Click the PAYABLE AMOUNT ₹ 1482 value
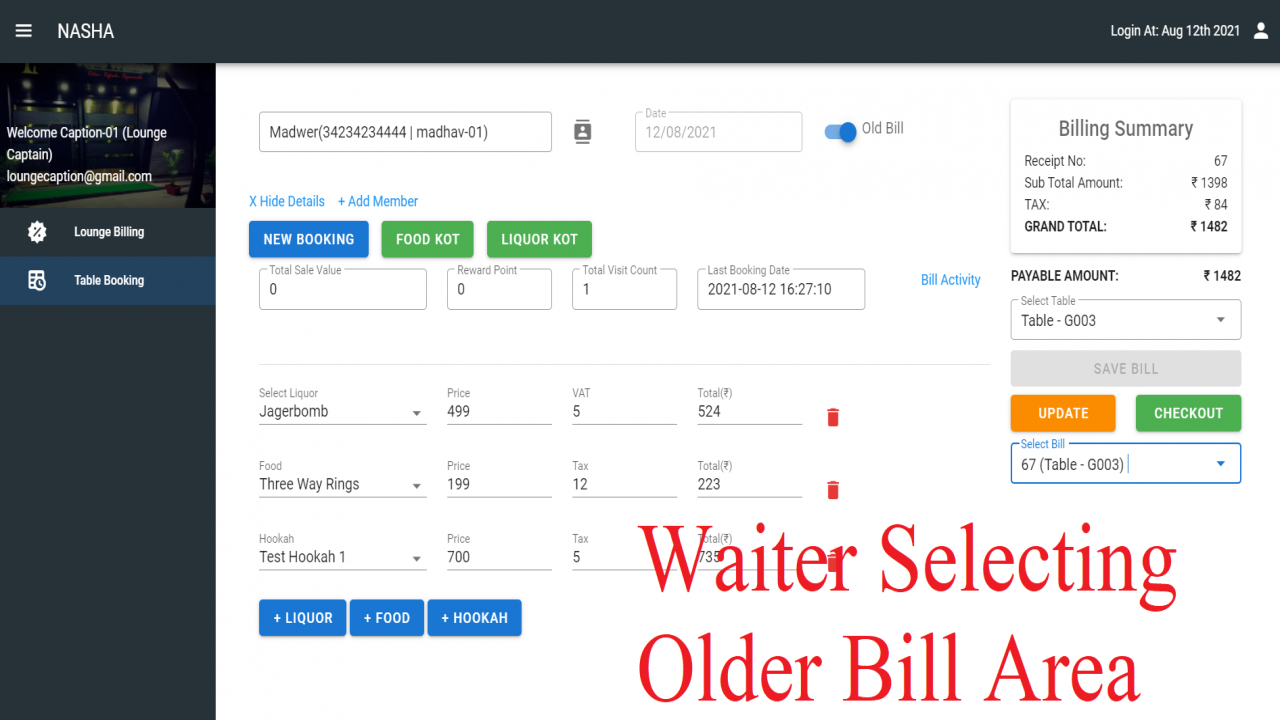Viewport: 1280px width, 720px height. pos(1222,276)
